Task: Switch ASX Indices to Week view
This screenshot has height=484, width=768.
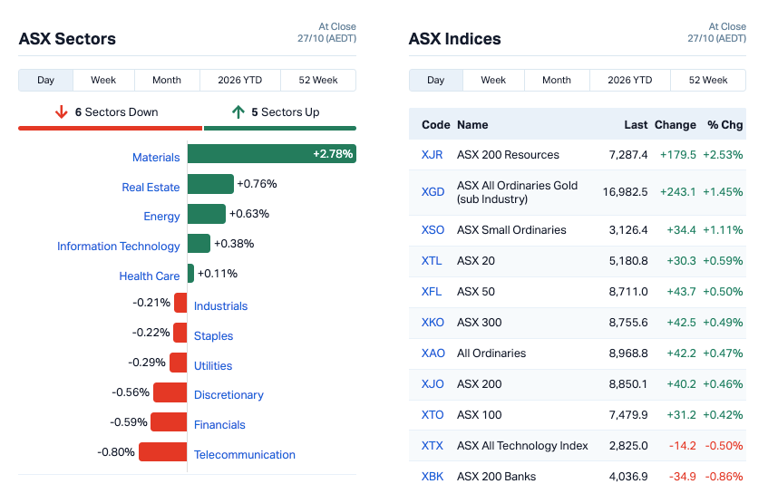Action: coord(493,80)
